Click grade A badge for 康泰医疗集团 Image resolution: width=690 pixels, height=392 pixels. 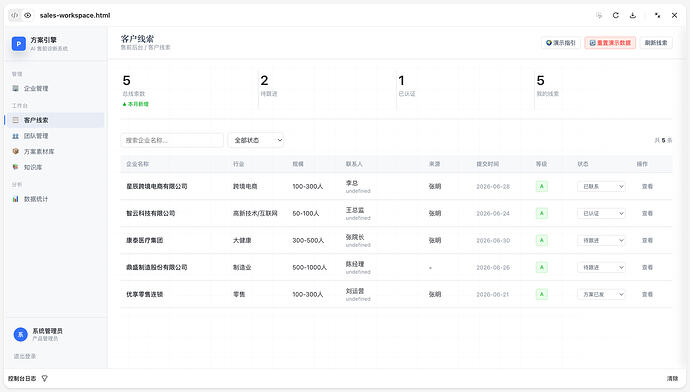[x=542, y=240]
